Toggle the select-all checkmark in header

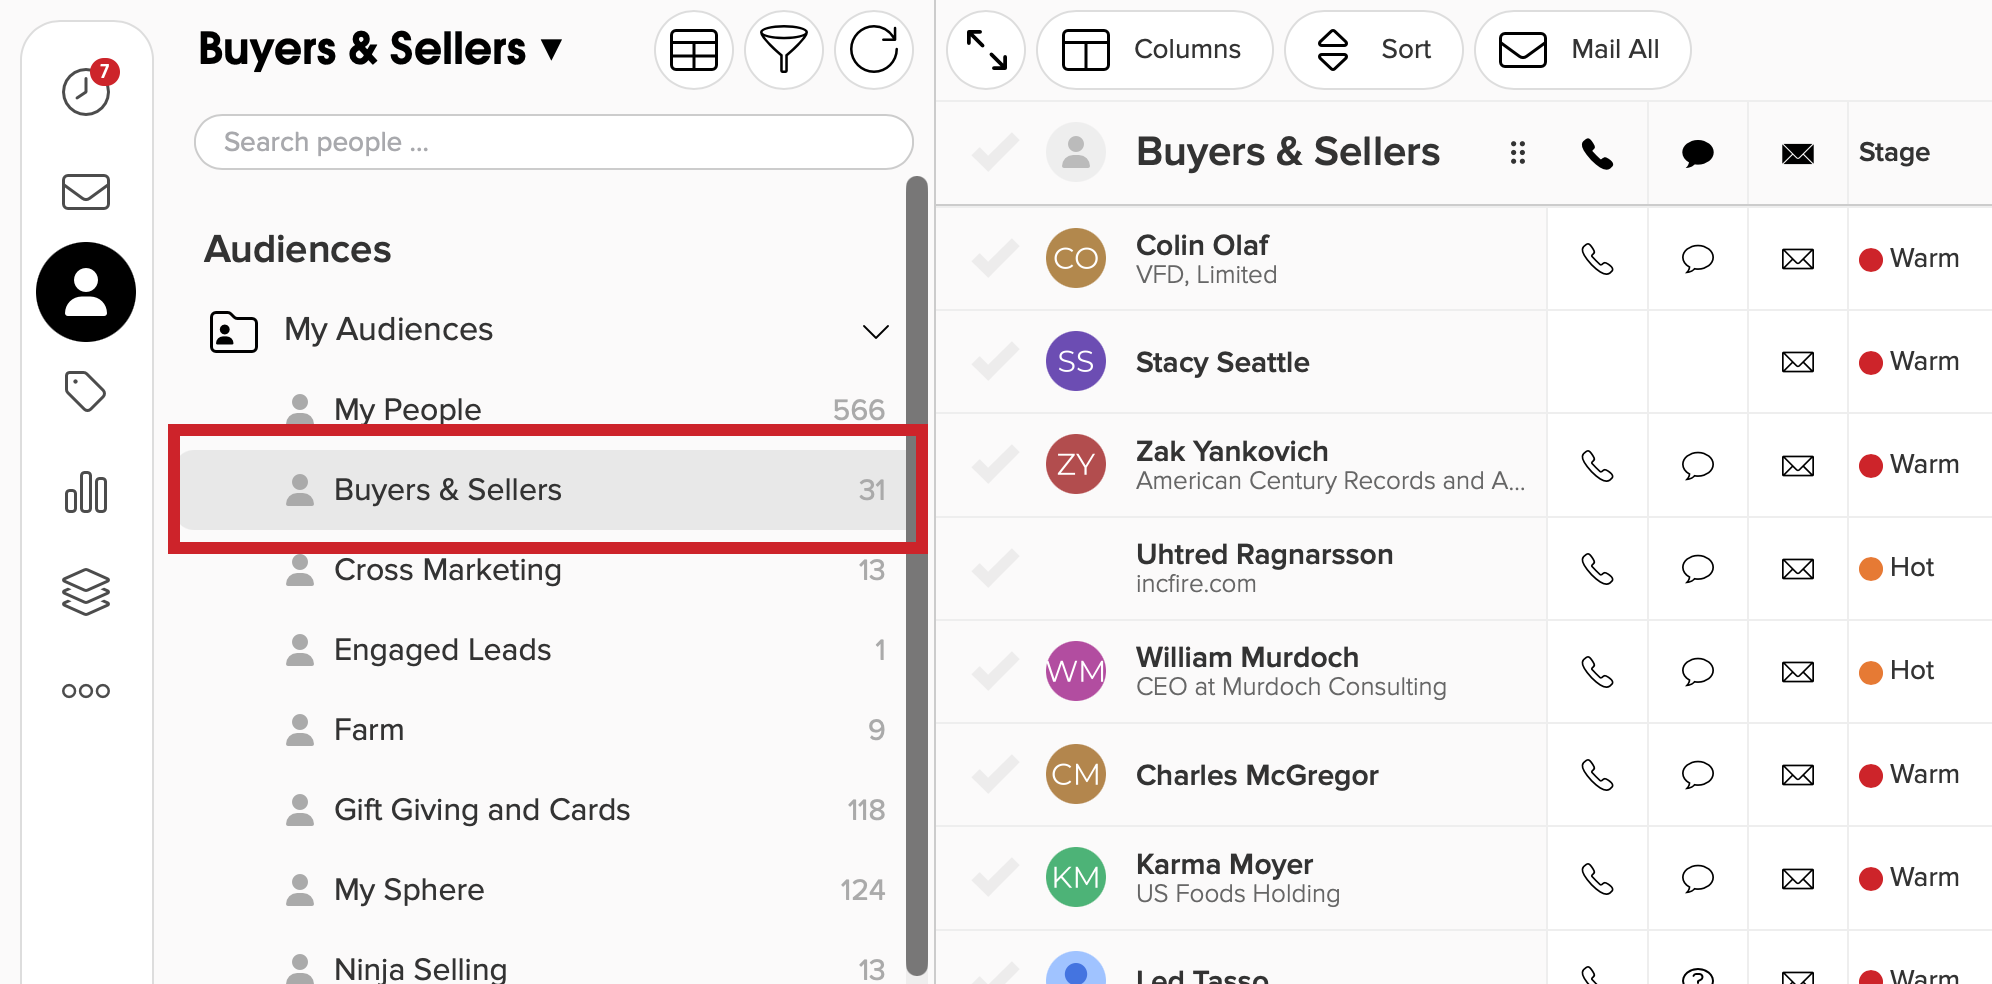tap(995, 152)
